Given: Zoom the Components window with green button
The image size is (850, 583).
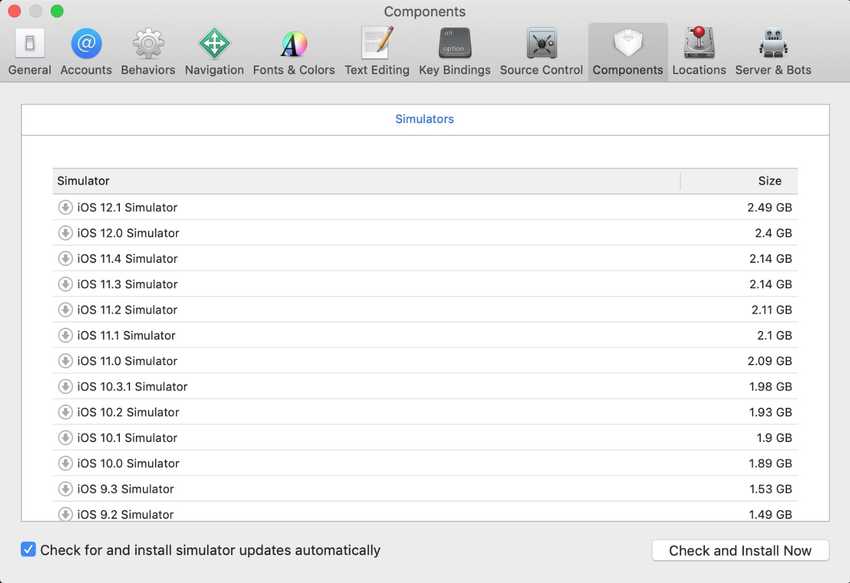Looking at the screenshot, I should tap(57, 11).
